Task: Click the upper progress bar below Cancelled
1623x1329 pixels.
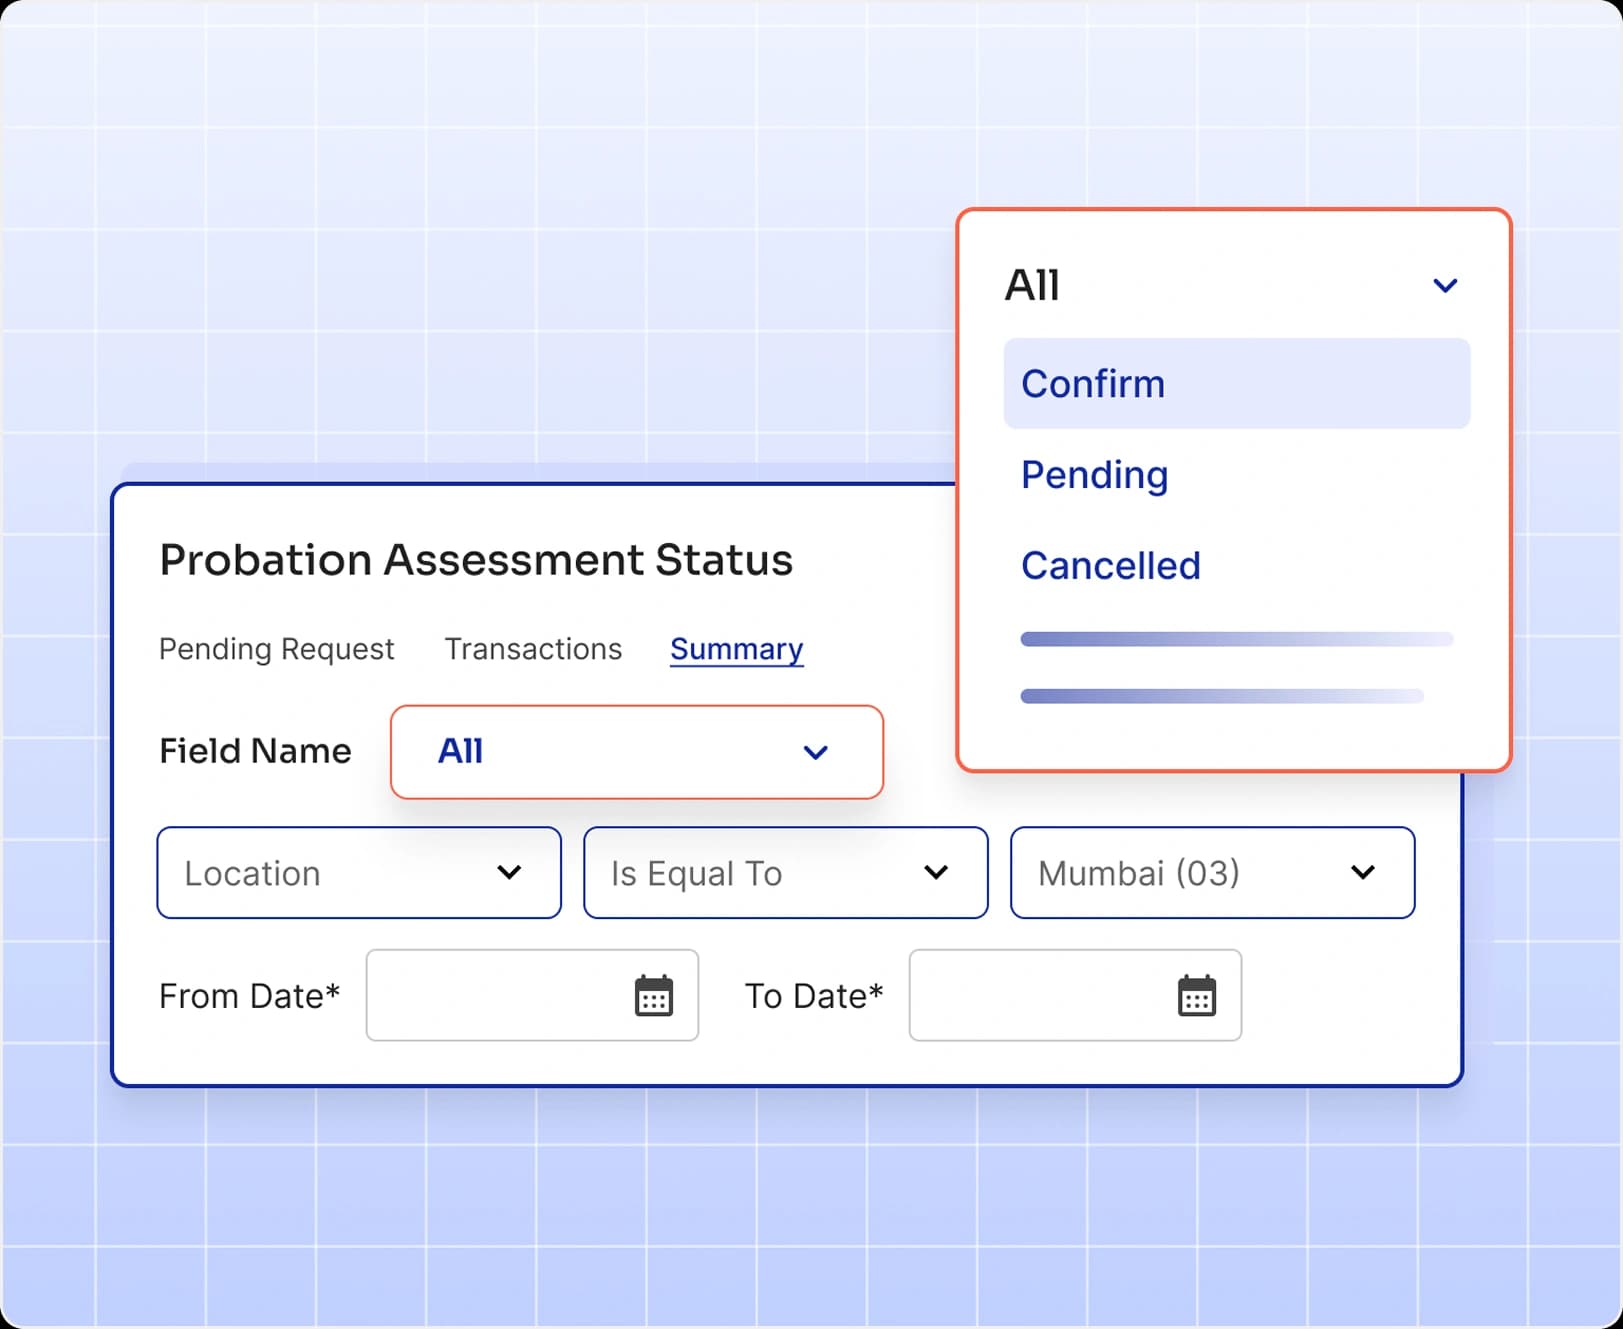Action: (x=1237, y=638)
